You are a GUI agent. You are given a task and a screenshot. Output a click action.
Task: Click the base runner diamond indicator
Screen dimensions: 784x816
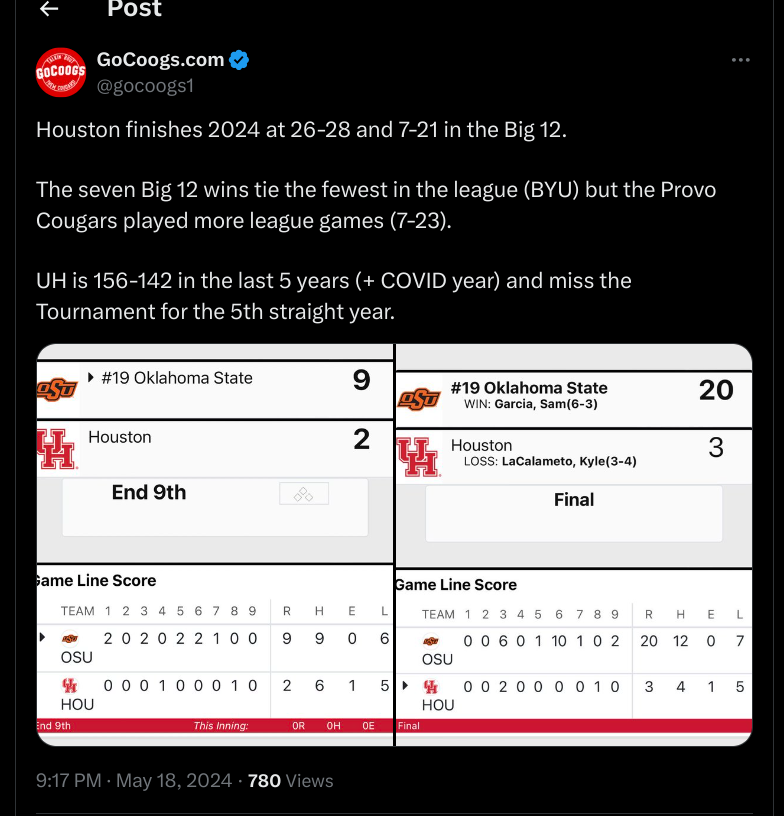click(304, 493)
